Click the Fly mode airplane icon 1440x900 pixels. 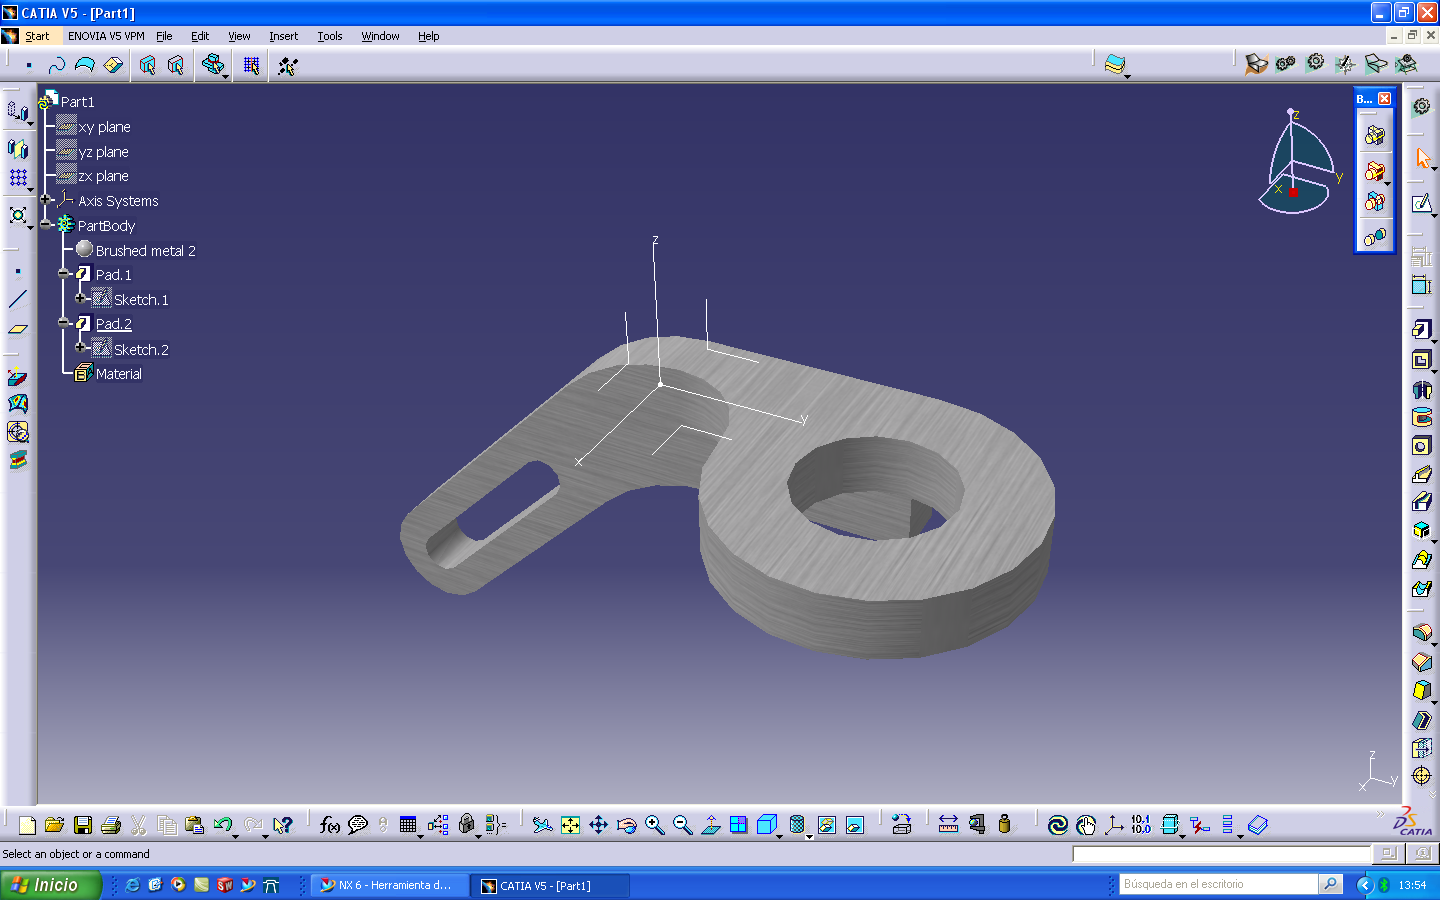point(542,825)
